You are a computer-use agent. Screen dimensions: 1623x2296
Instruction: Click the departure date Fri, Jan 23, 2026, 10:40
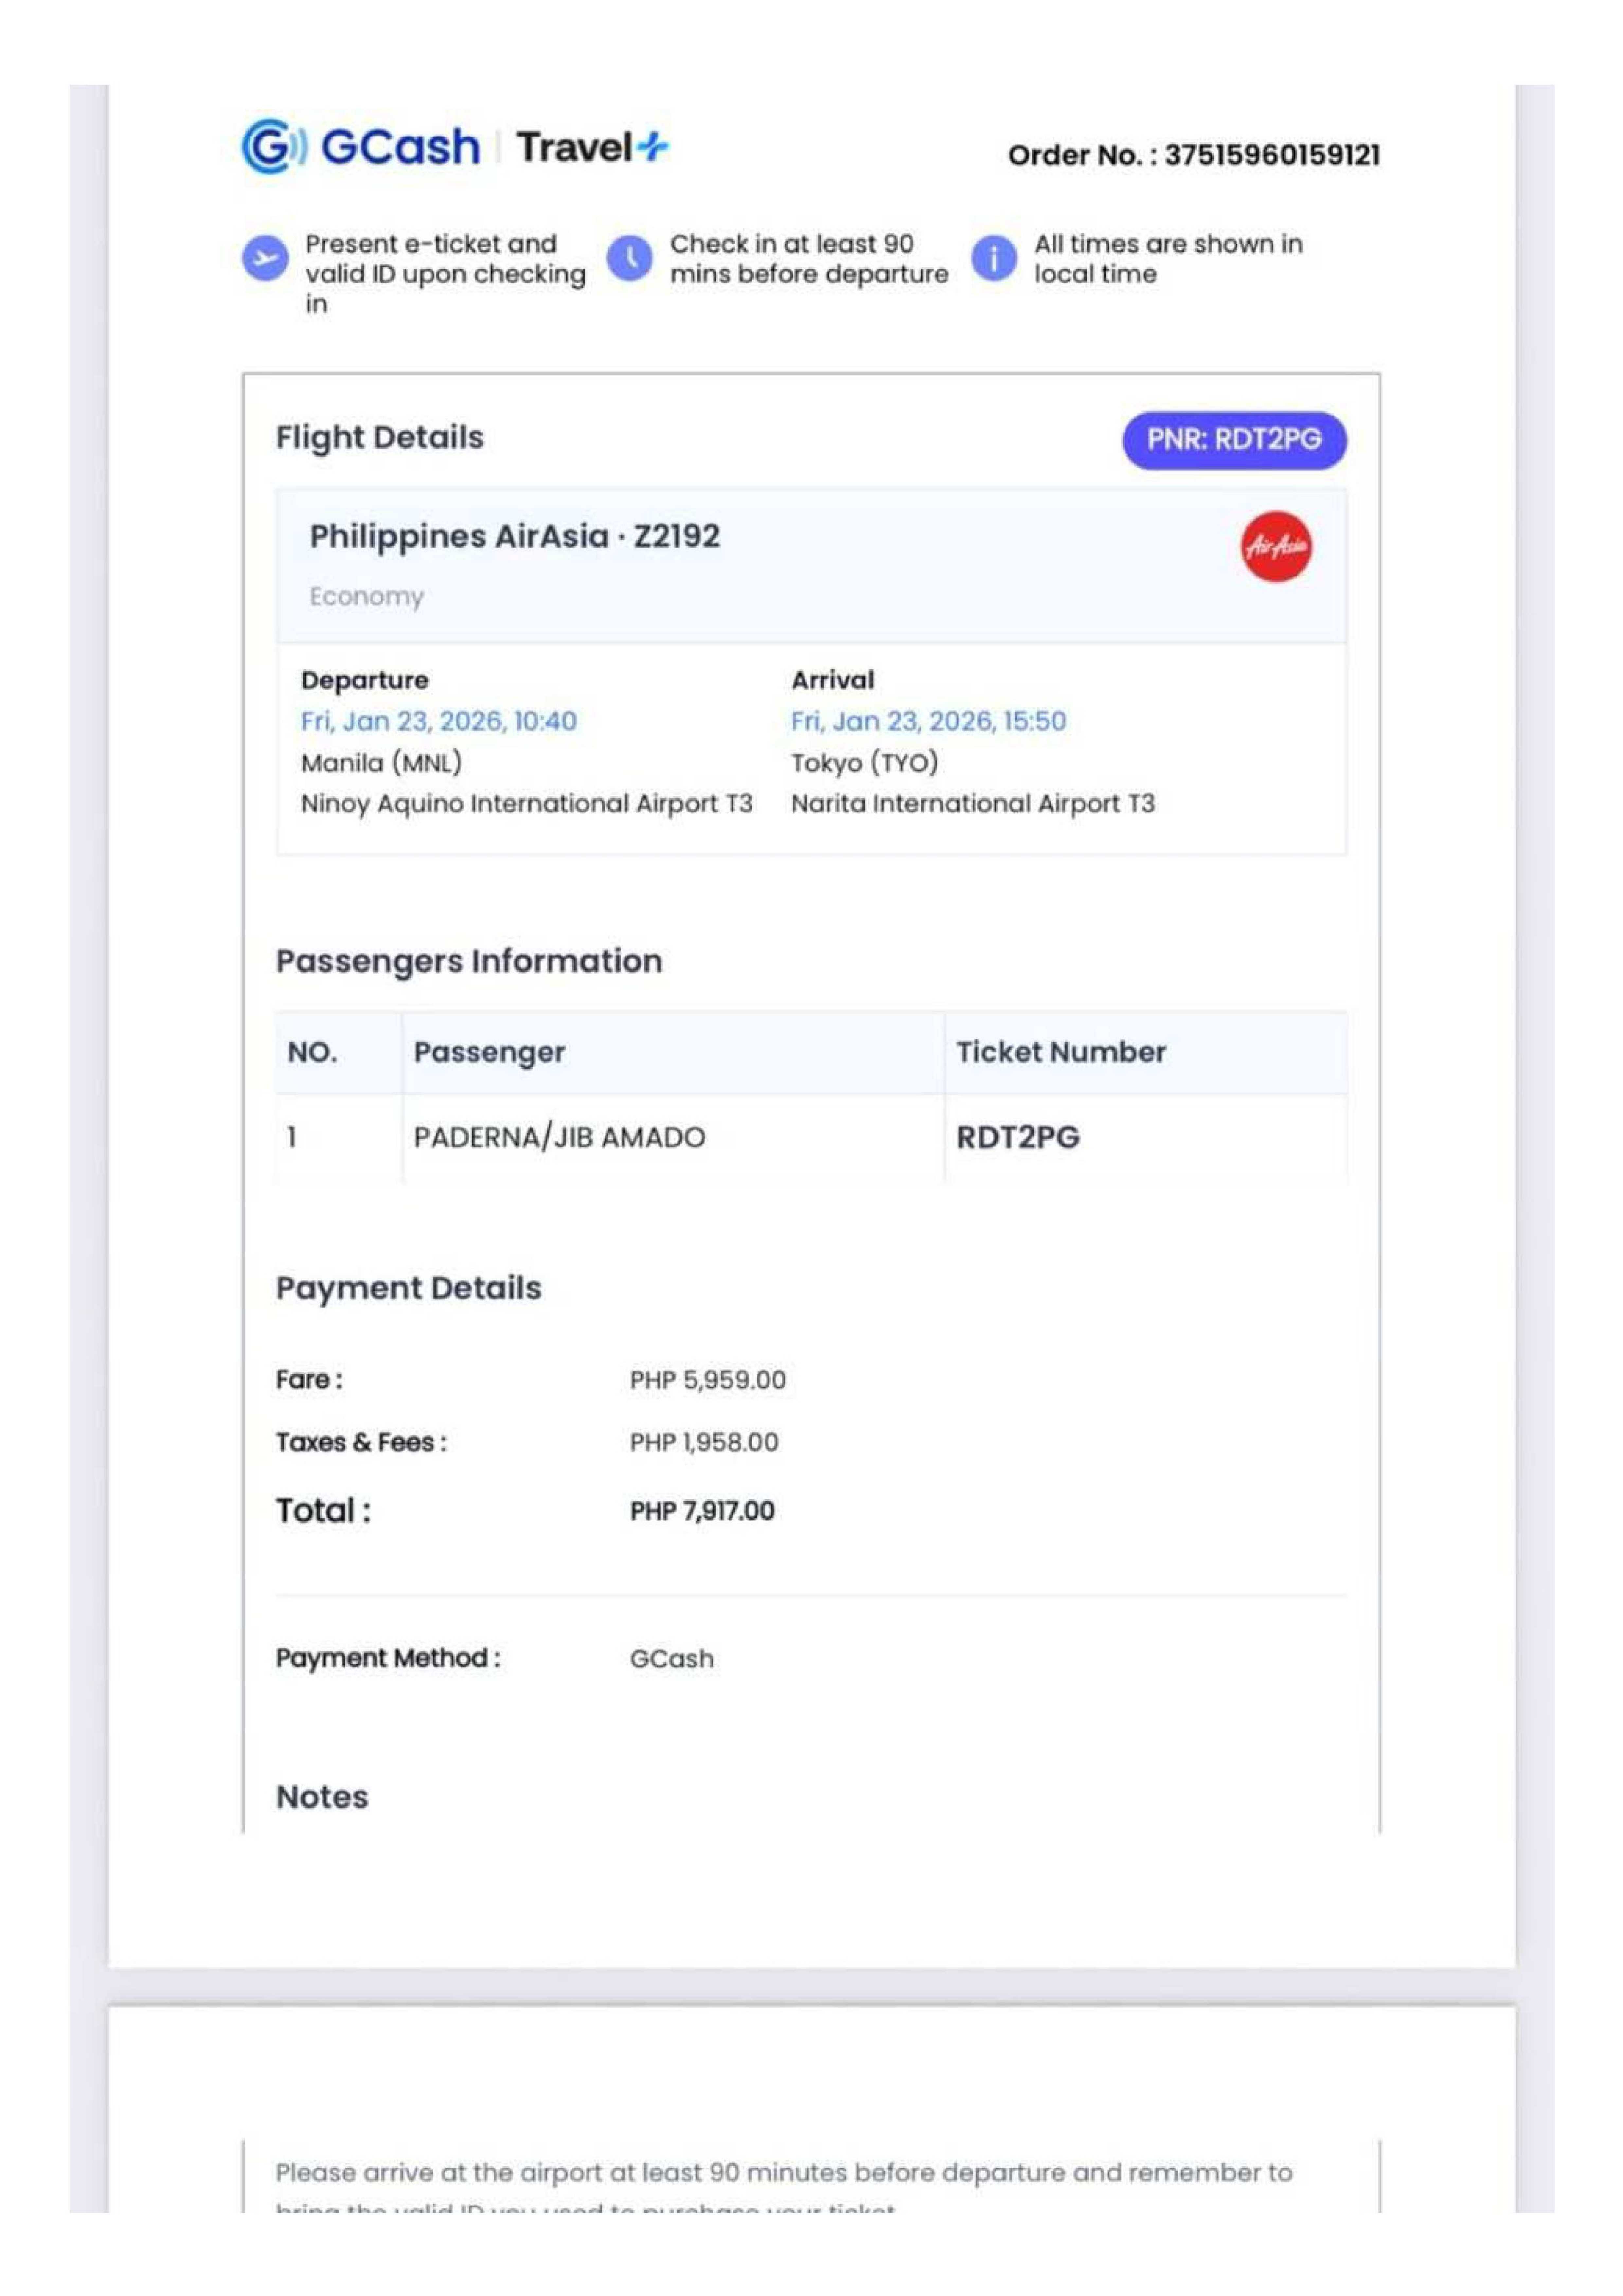(439, 721)
